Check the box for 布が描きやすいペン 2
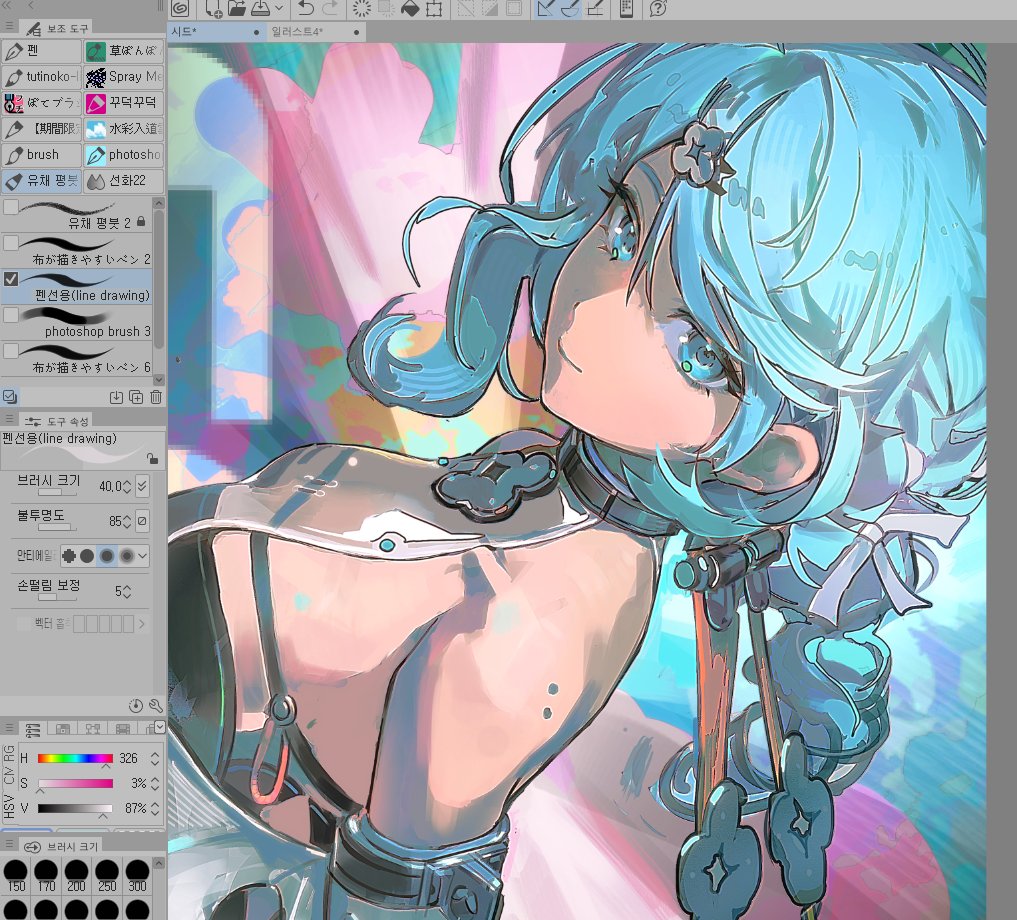 click(x=10, y=243)
